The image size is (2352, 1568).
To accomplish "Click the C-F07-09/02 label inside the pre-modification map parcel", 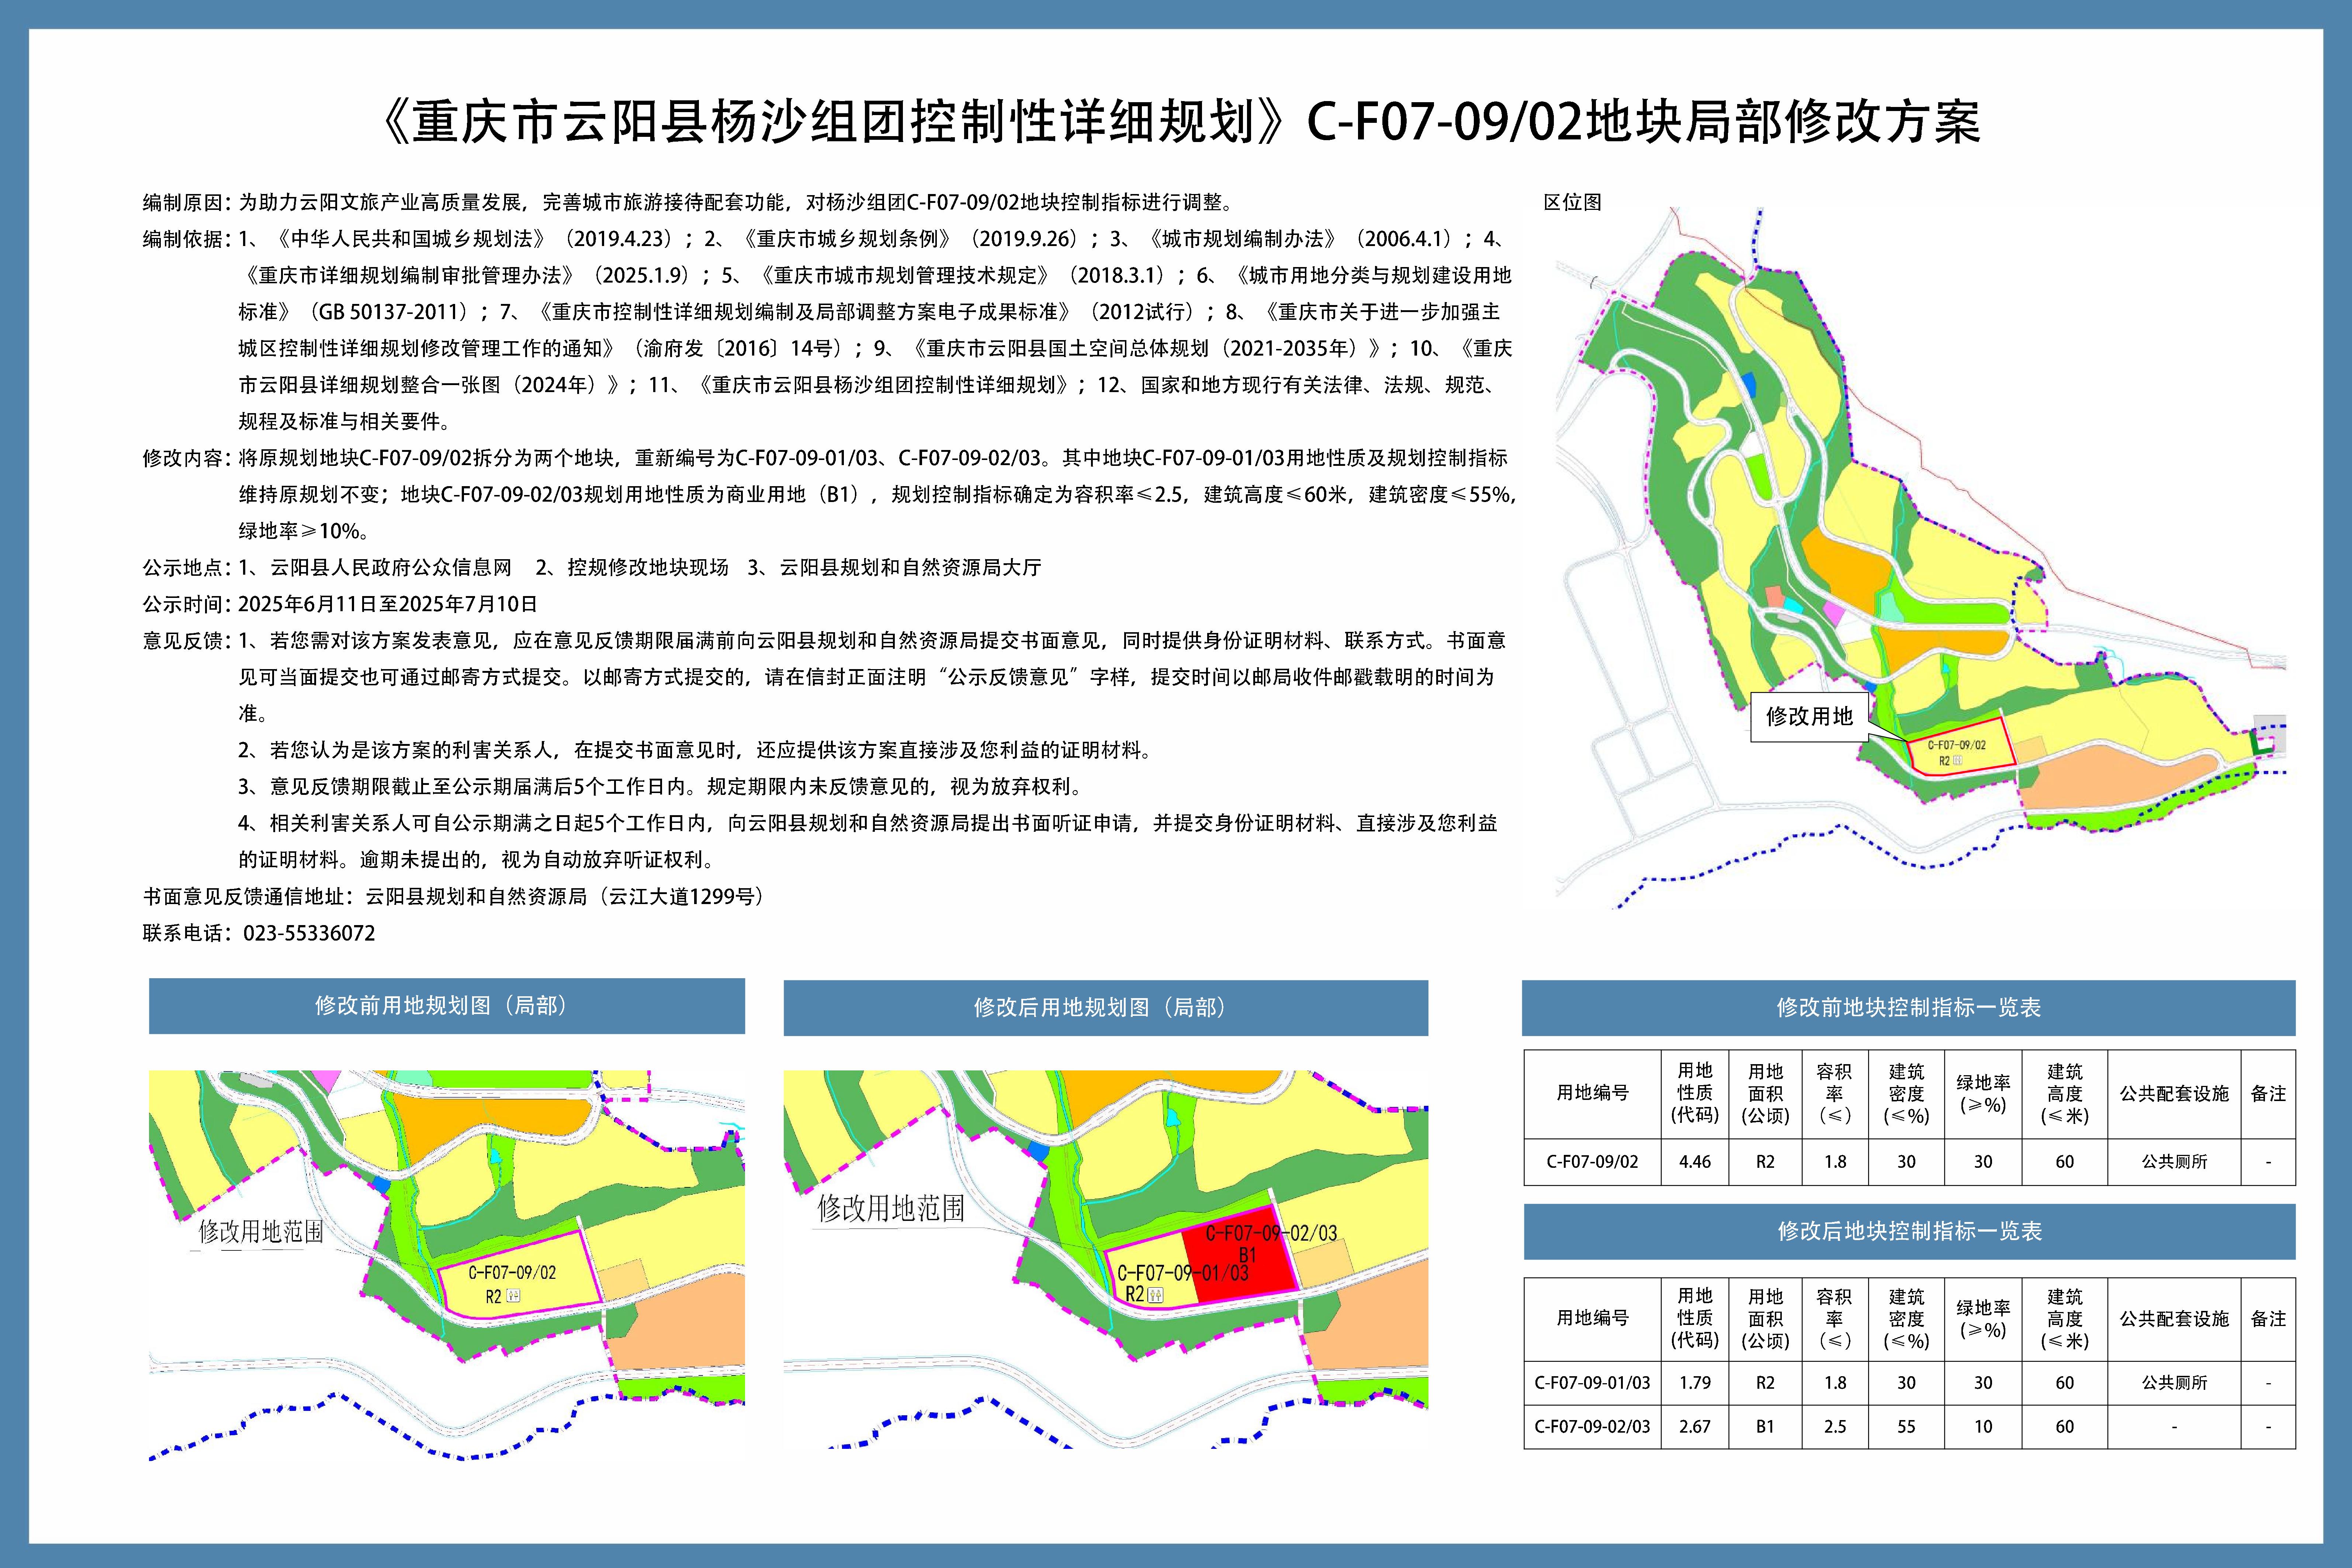I will pos(512,1273).
